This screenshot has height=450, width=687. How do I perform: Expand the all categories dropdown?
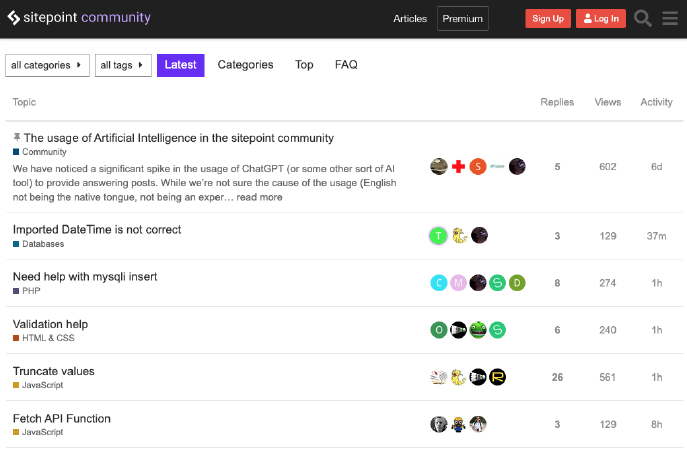47,65
